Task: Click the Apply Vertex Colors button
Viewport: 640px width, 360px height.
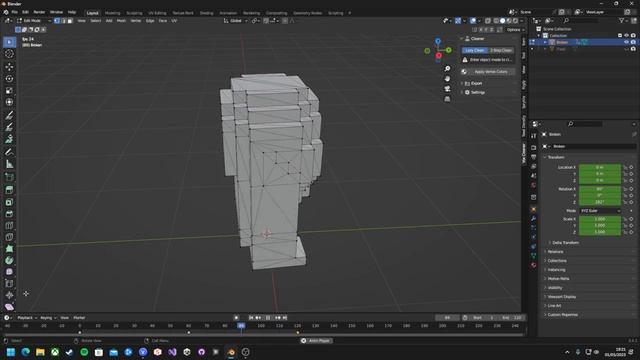Action: 491,72
